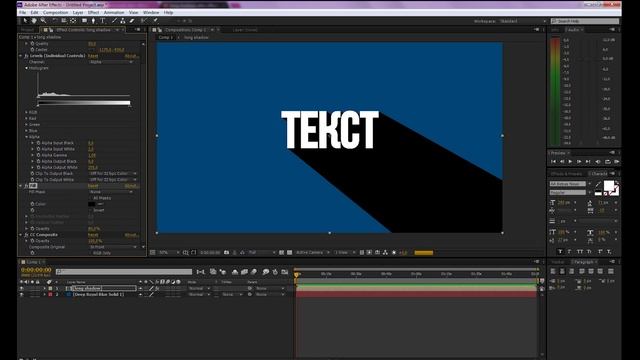Open the File menu
The image size is (640, 360).
[22, 13]
